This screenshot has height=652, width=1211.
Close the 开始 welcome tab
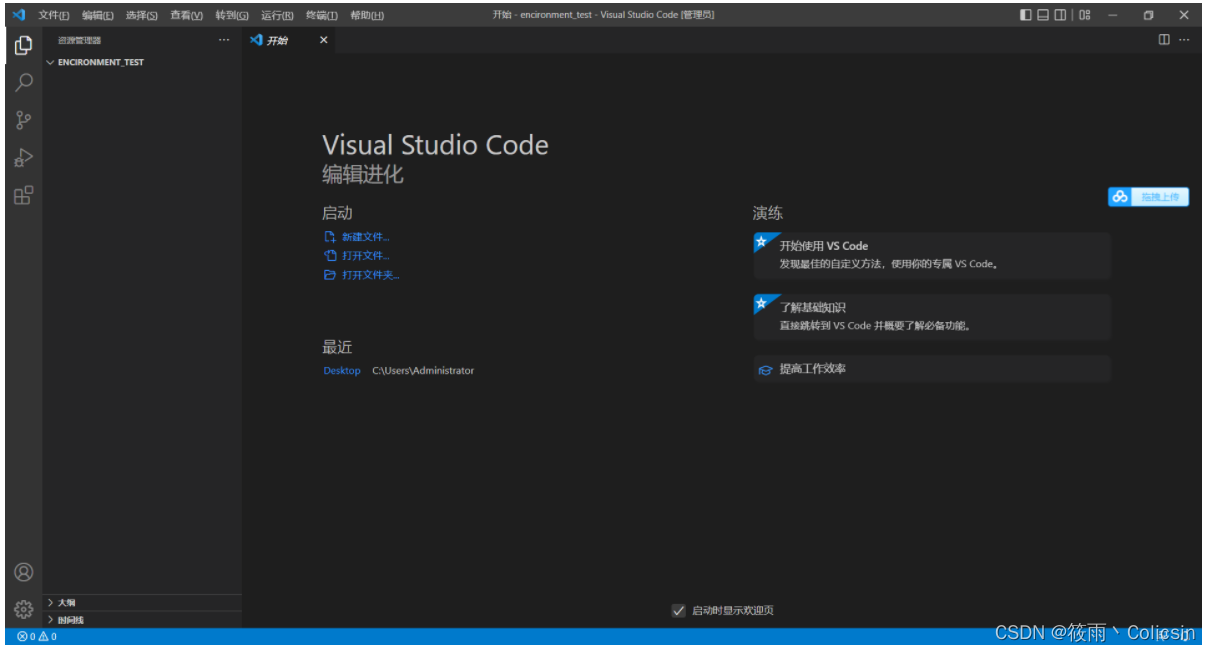pos(323,40)
